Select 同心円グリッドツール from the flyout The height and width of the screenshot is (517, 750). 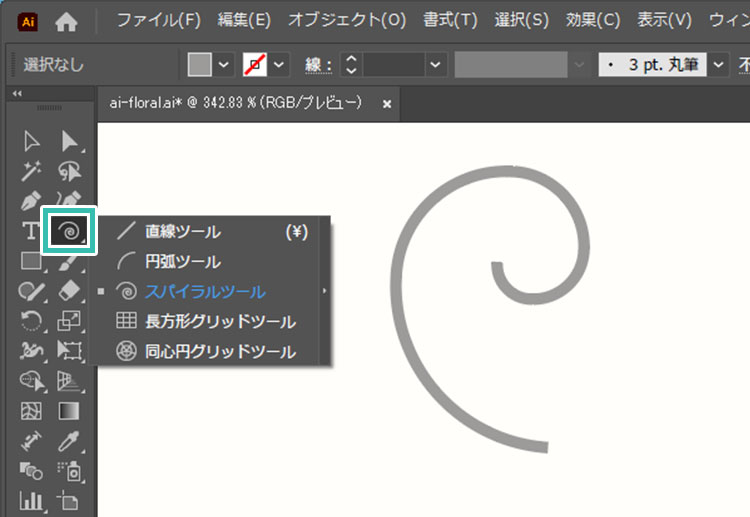click(220, 352)
